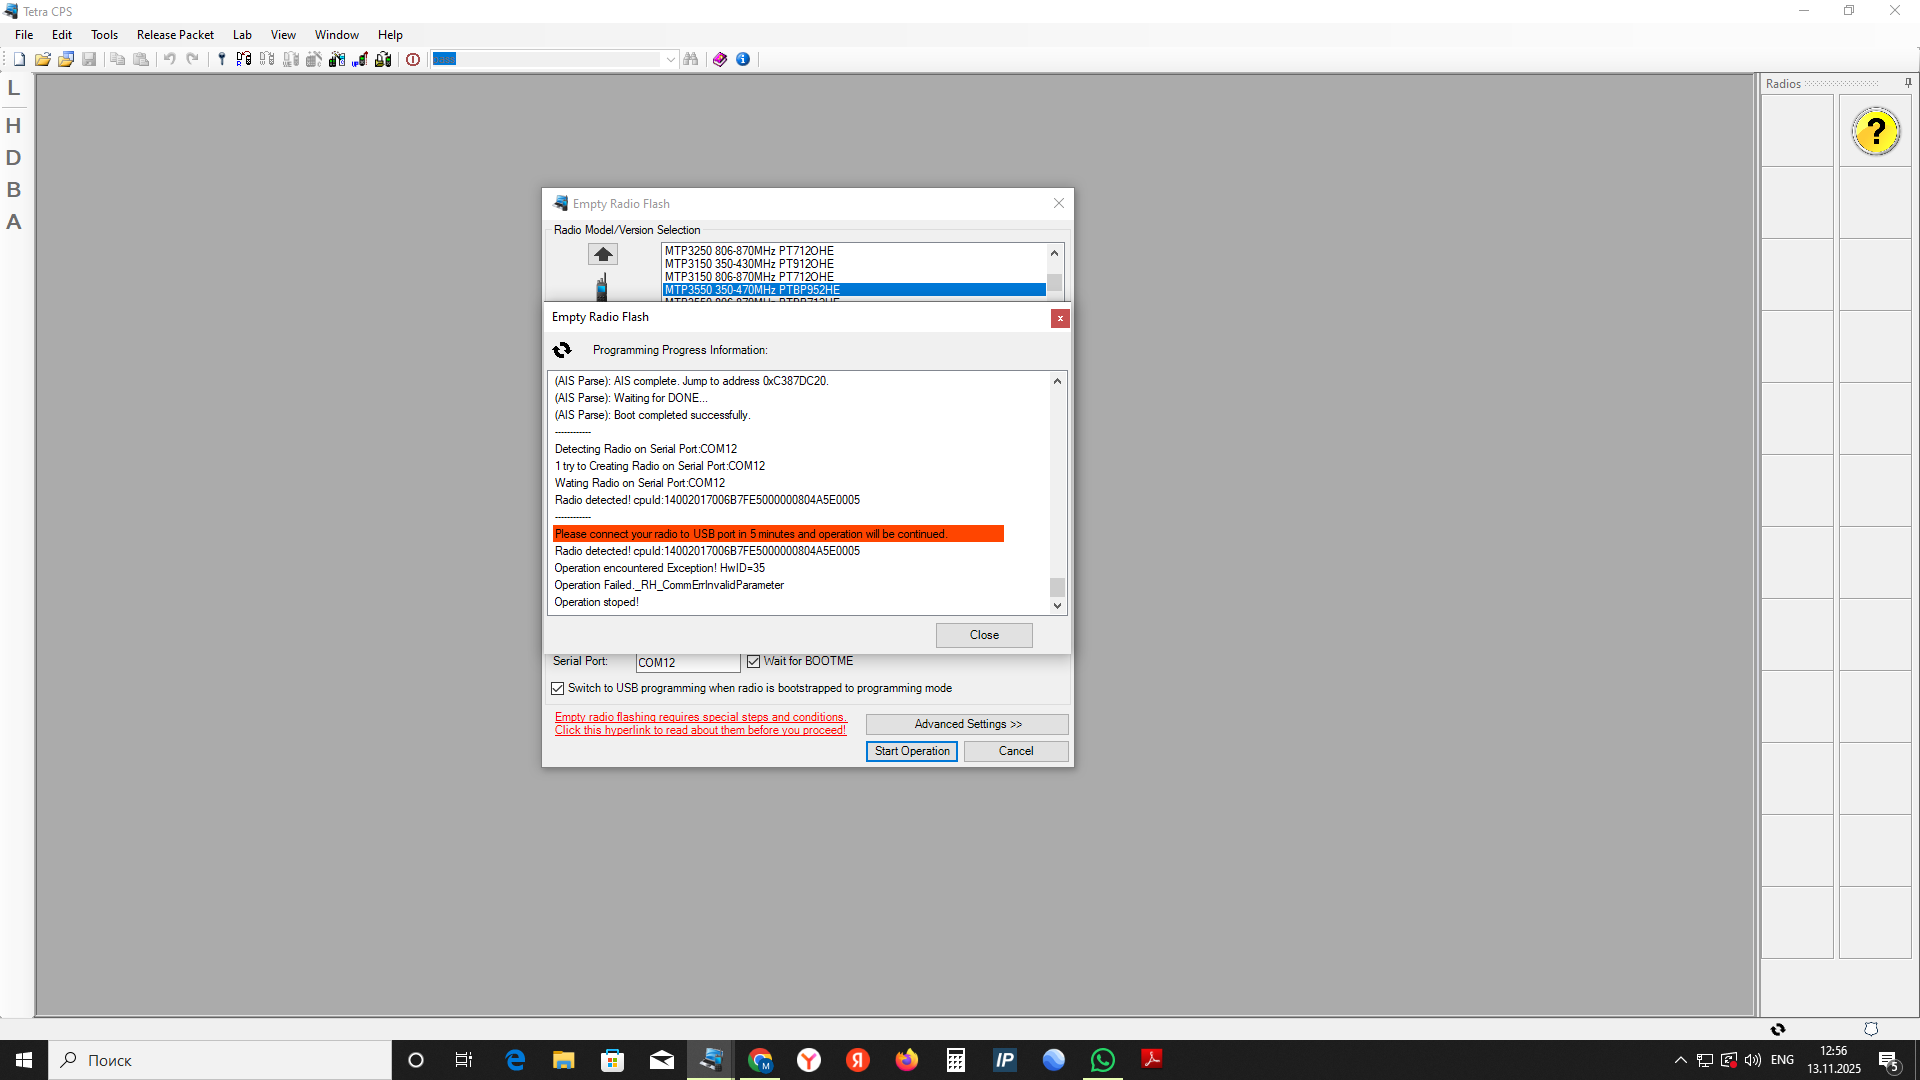This screenshot has height=1080, width=1920.
Task: Click the yellow question mark radio icon
Action: pyautogui.click(x=1875, y=132)
